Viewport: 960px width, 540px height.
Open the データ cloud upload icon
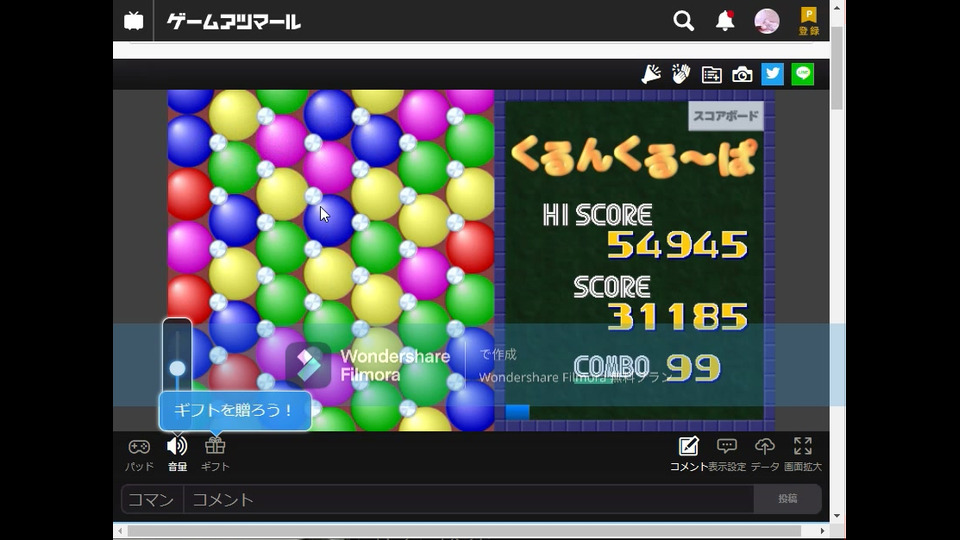click(x=765, y=455)
